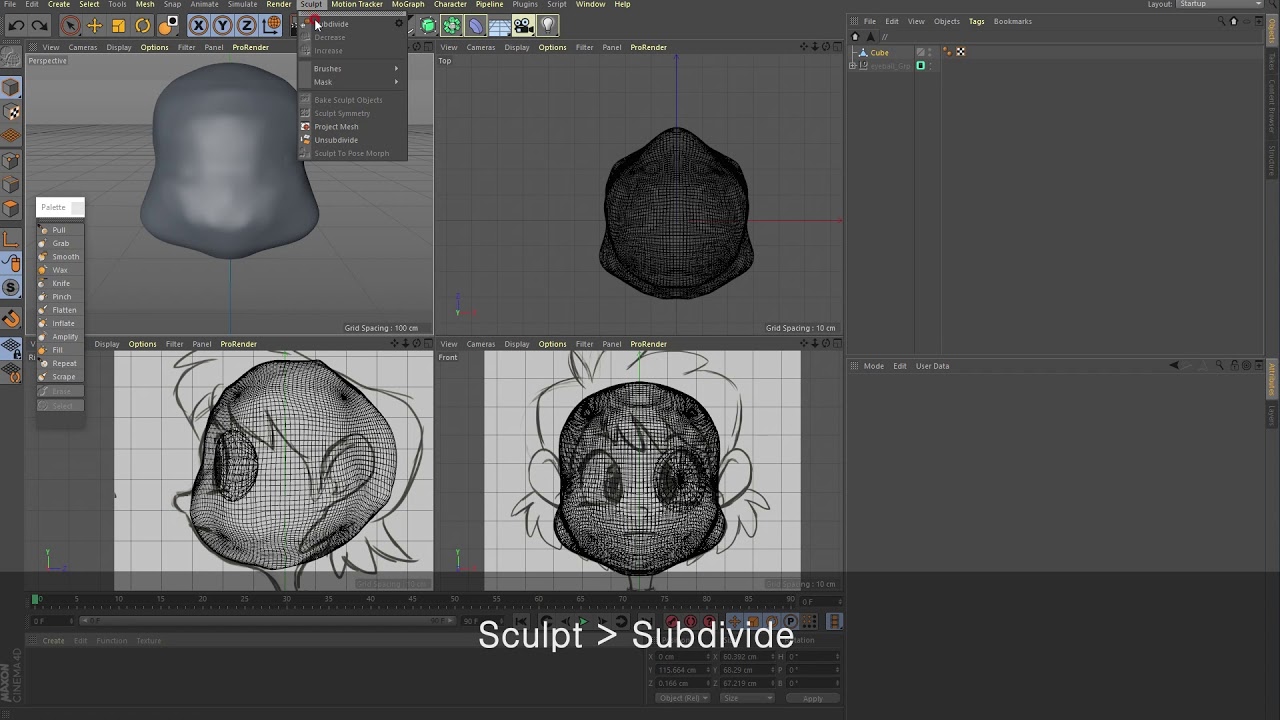This screenshot has height=720, width=1280.
Task: Toggle Cube visibility dots
Action: click(x=931, y=52)
